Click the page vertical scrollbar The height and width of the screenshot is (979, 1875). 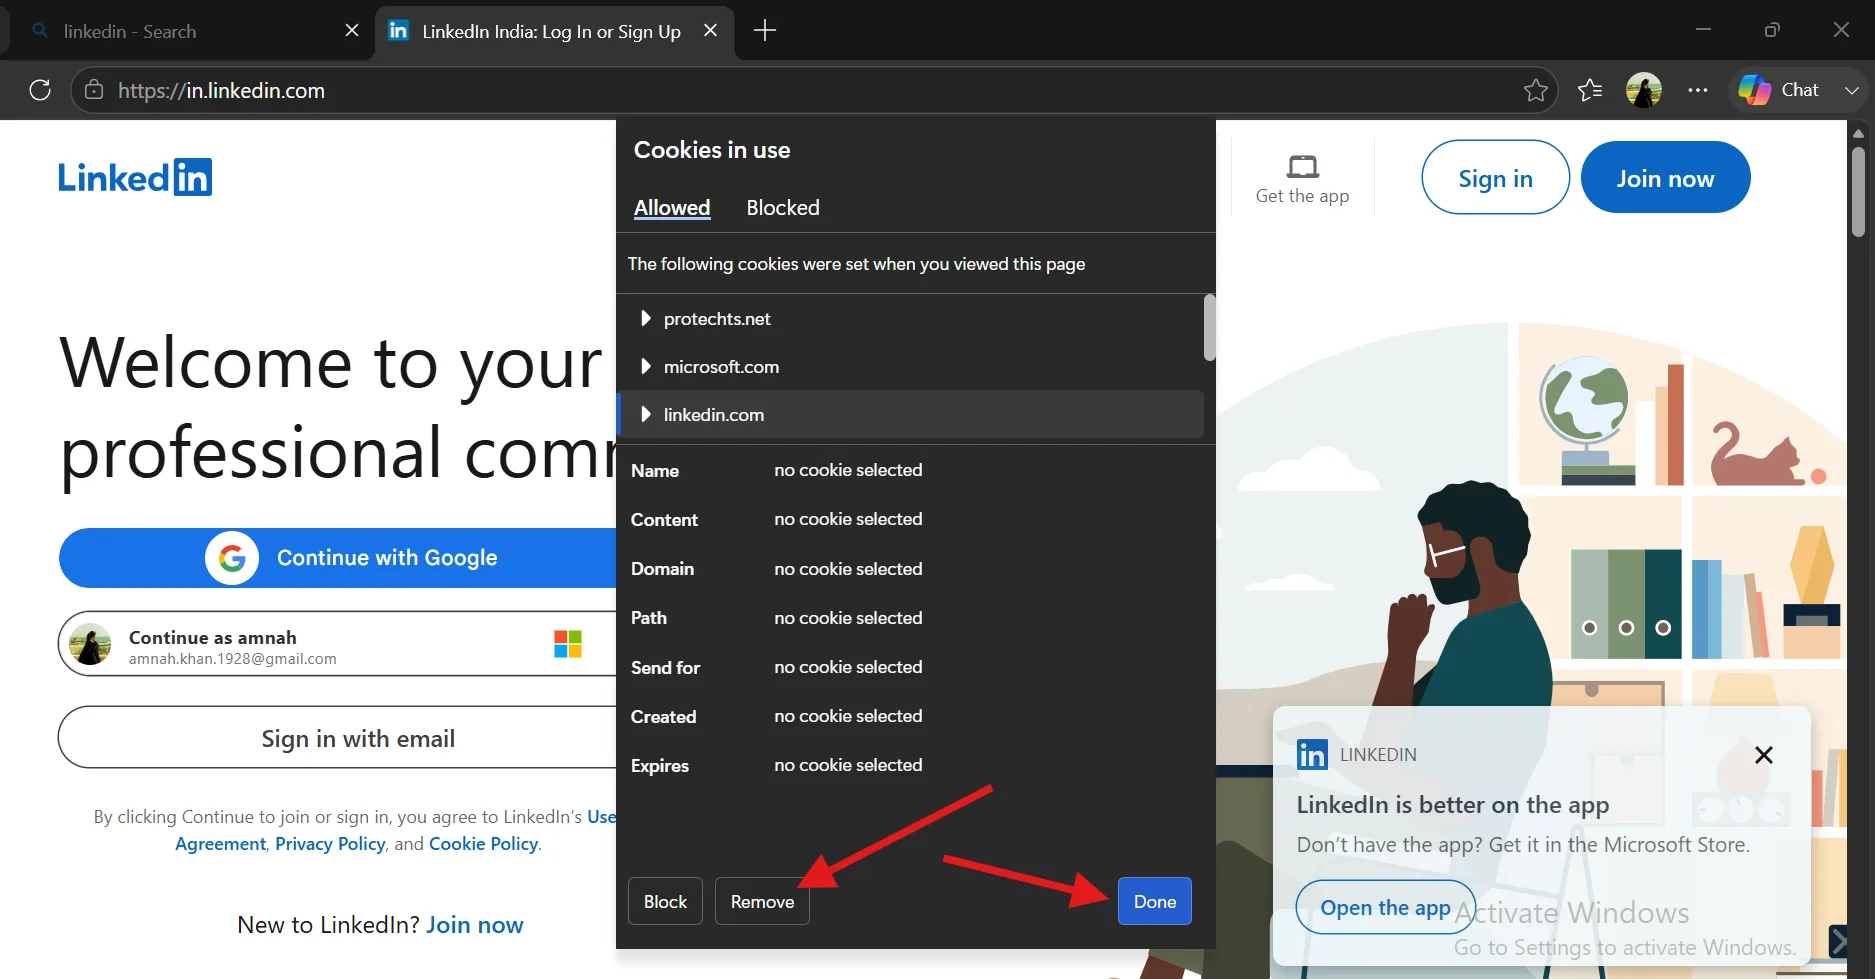(1858, 192)
